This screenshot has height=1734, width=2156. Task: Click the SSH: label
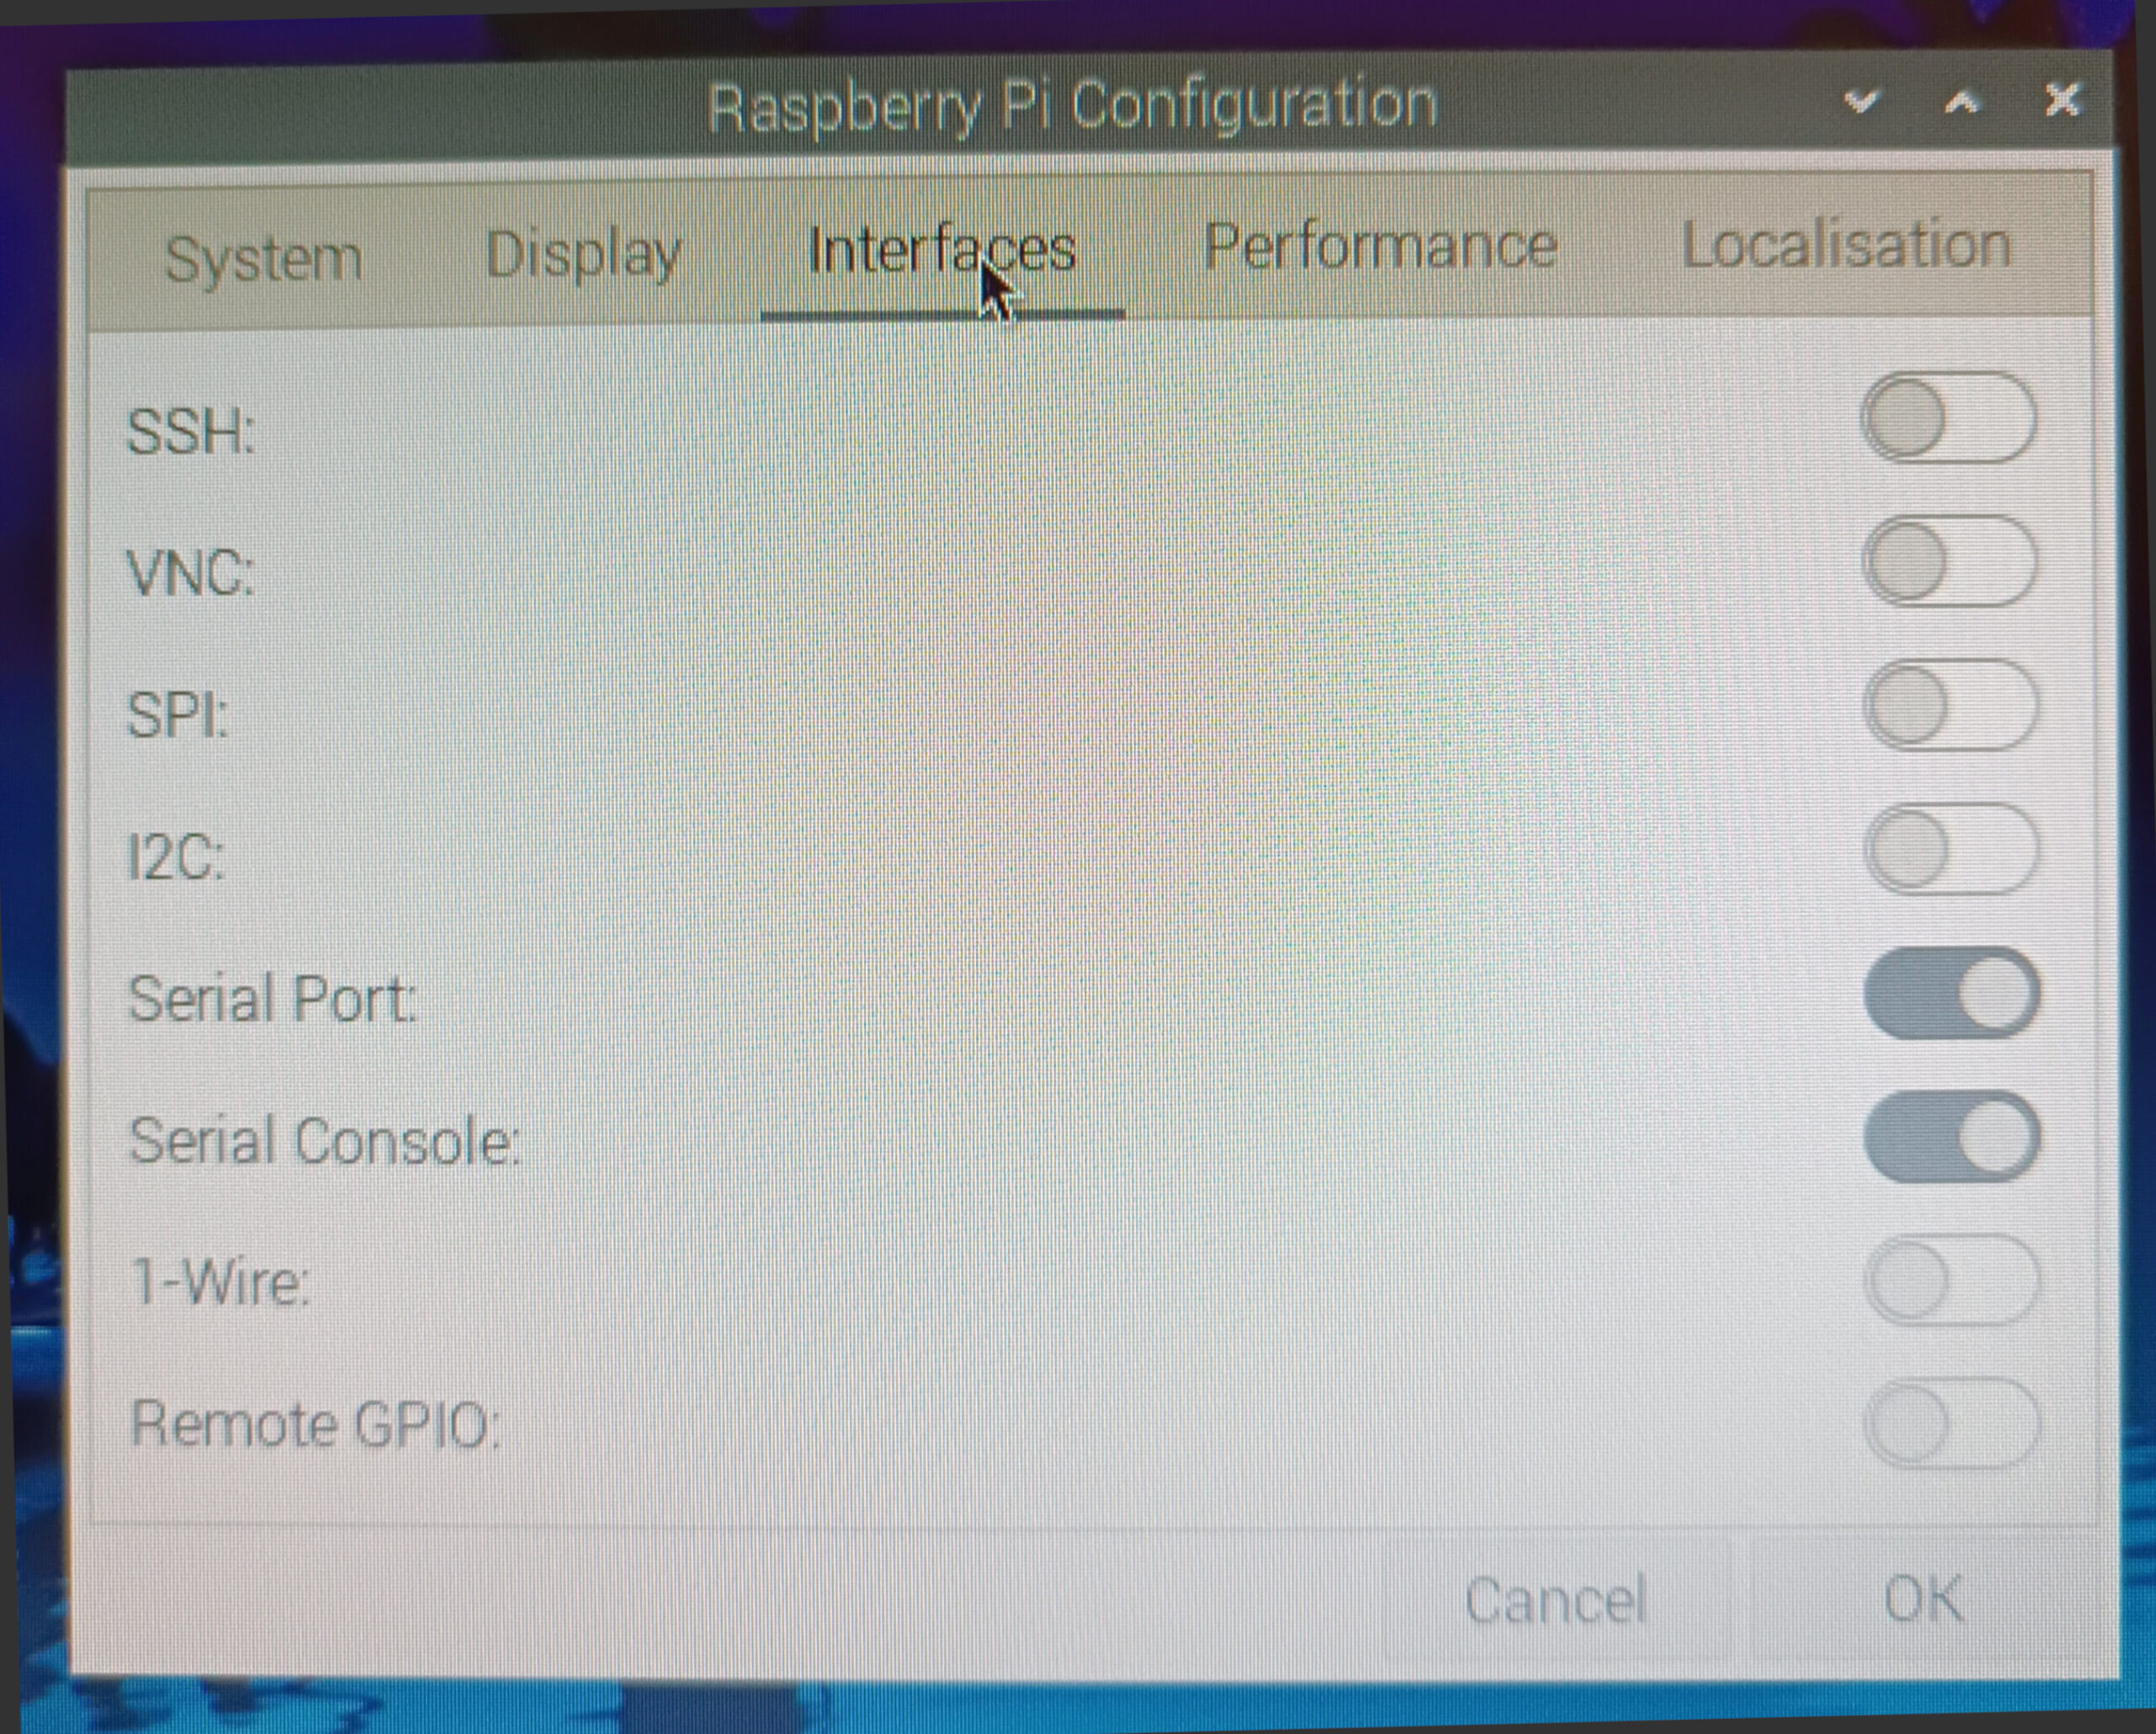190,432
